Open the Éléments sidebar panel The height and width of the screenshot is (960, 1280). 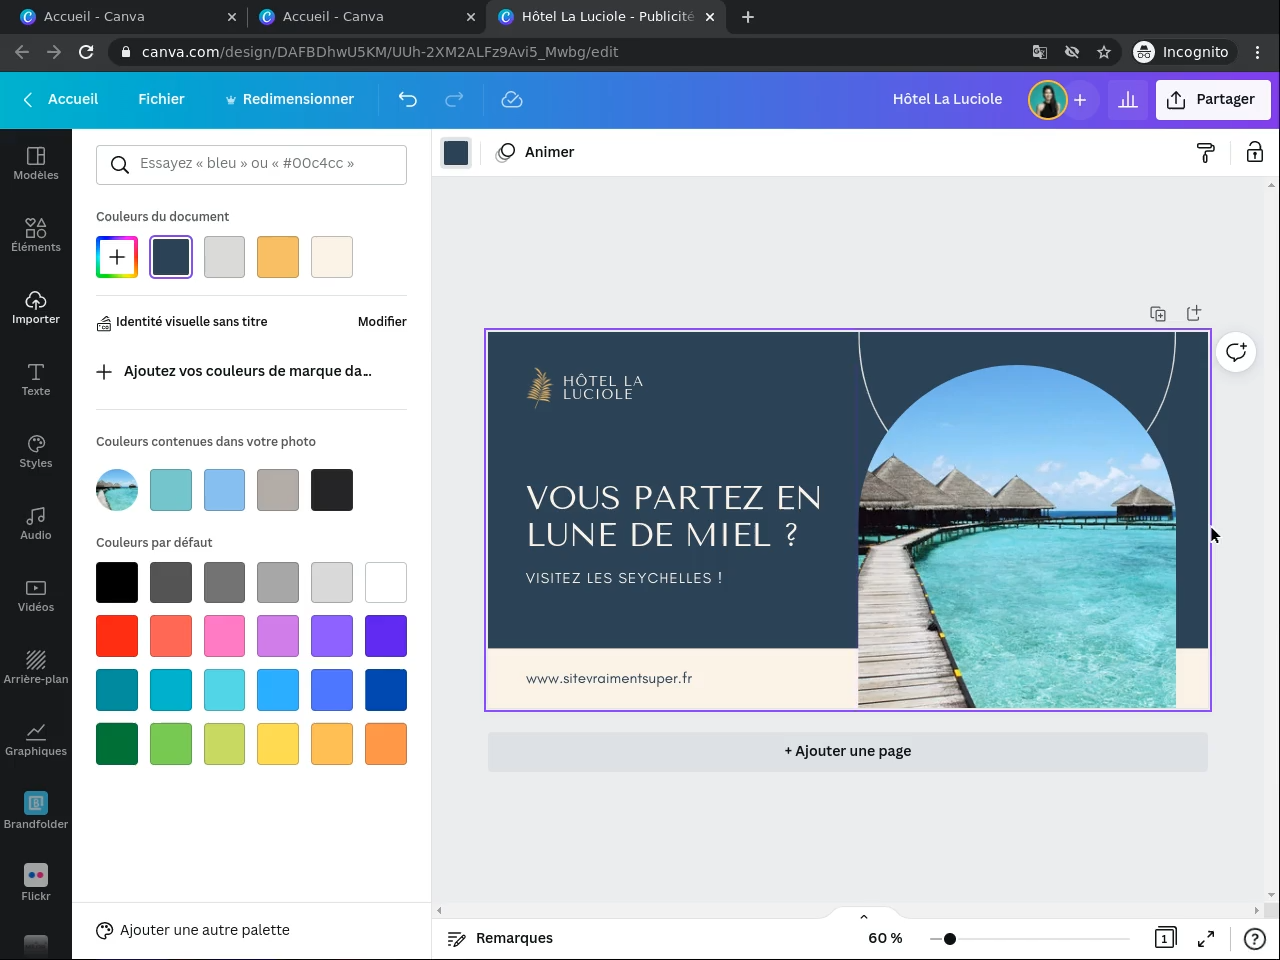point(36,236)
